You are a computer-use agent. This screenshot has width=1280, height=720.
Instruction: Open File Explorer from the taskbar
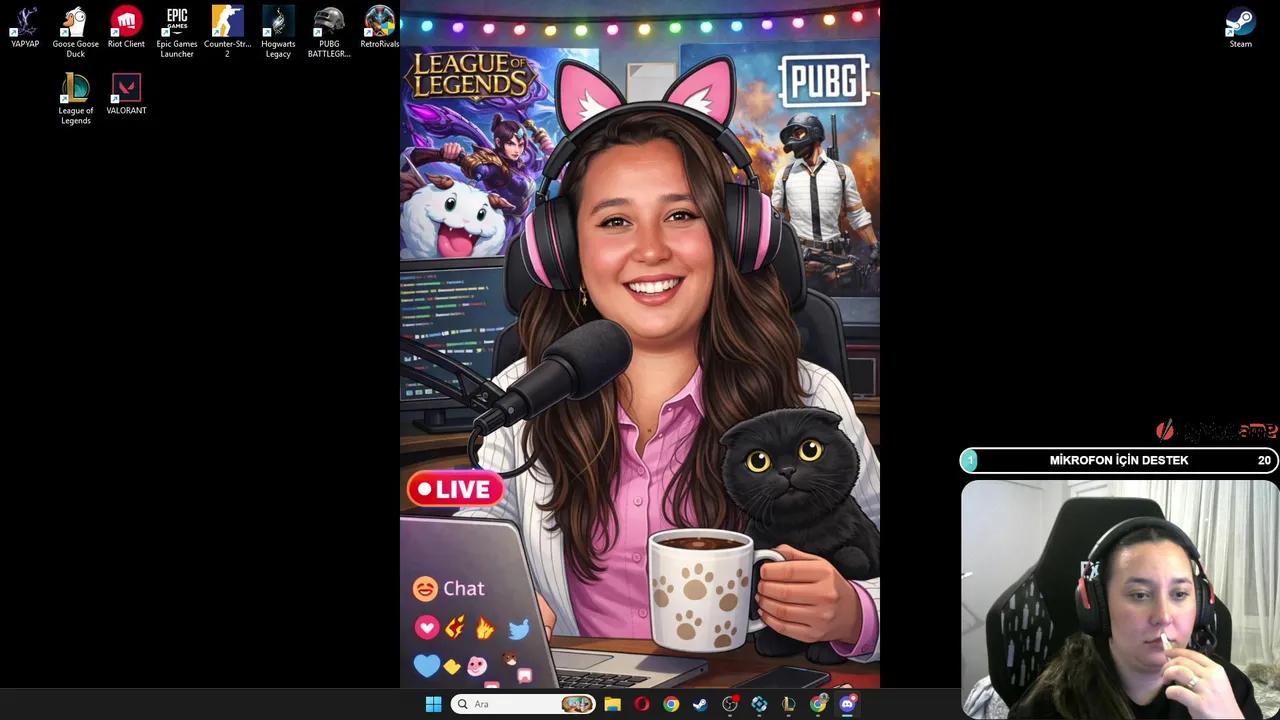point(612,704)
